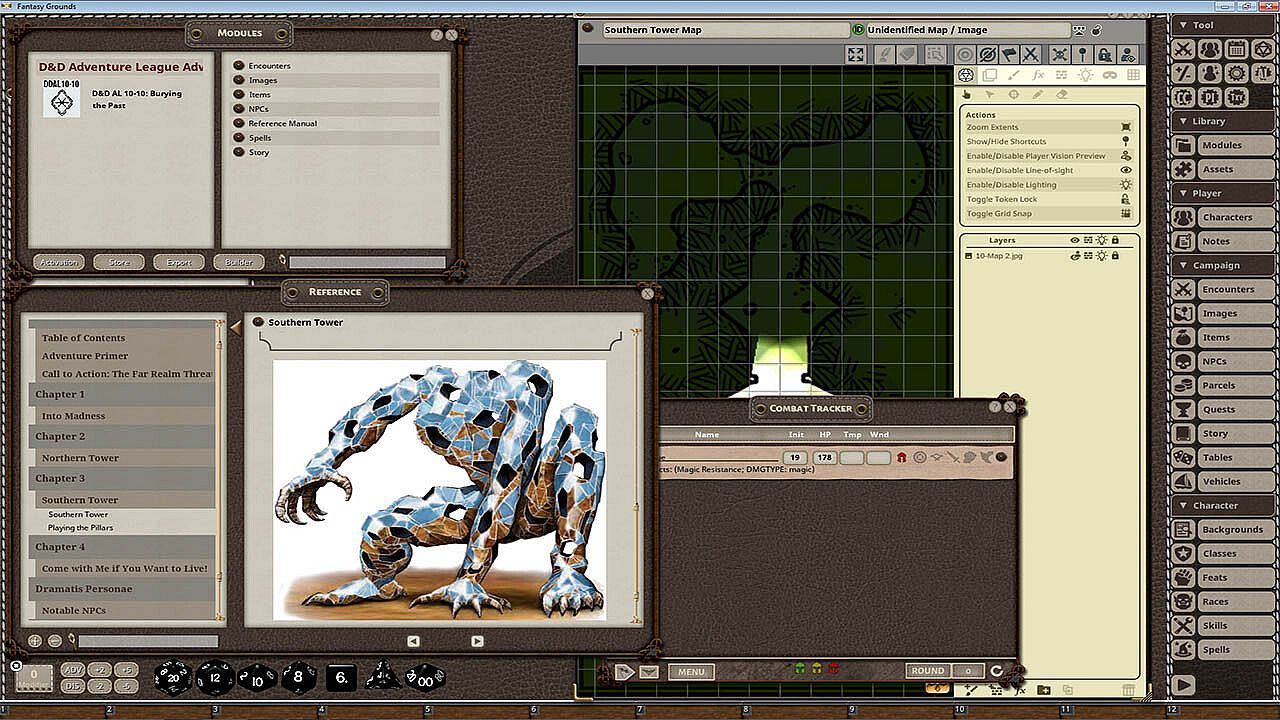Click the d12 die icon
The height and width of the screenshot is (720, 1280).
(215, 677)
